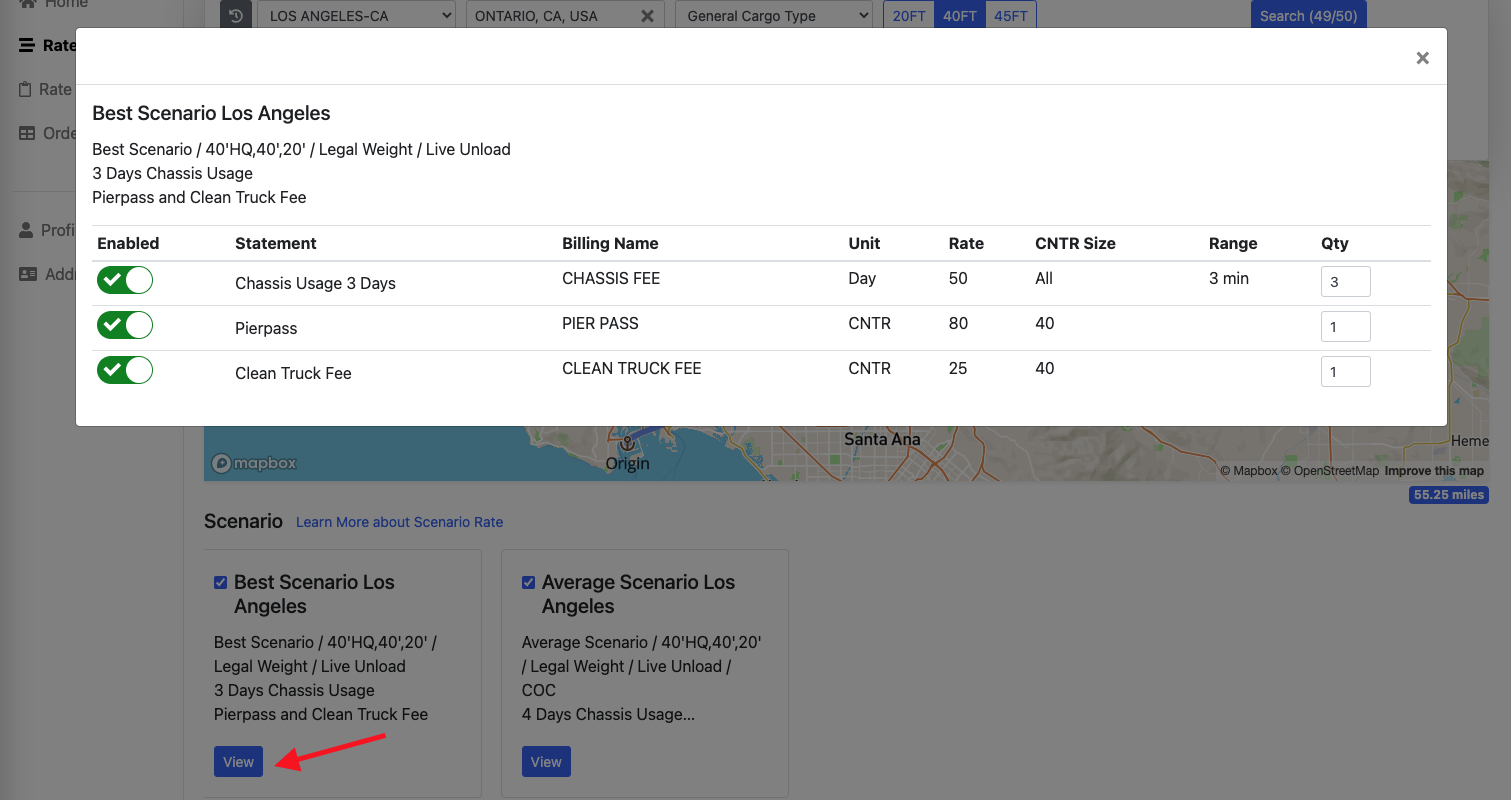Disable the Chassis Usage 3 Days toggle
The width and height of the screenshot is (1511, 800).
[125, 281]
